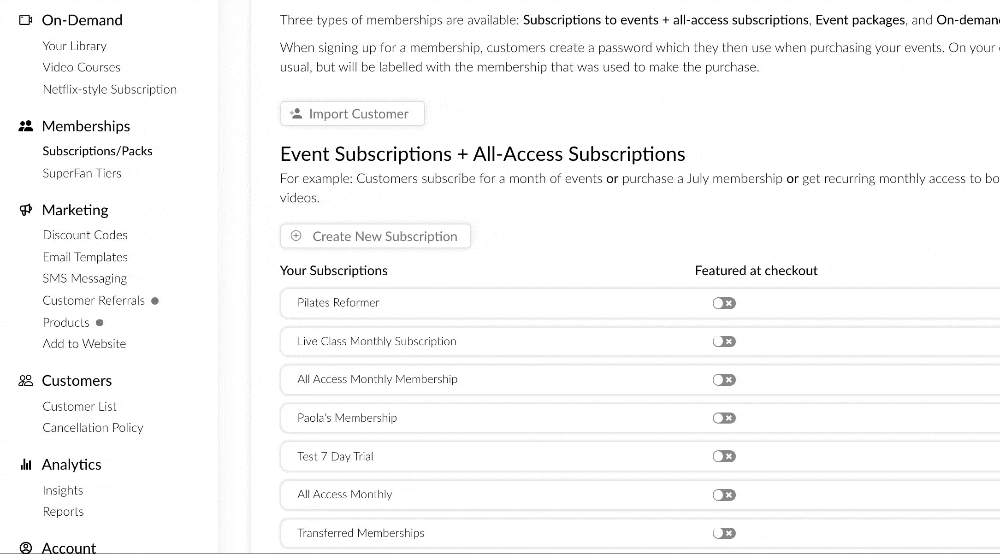Click the Memberships people icon

(x=26, y=126)
